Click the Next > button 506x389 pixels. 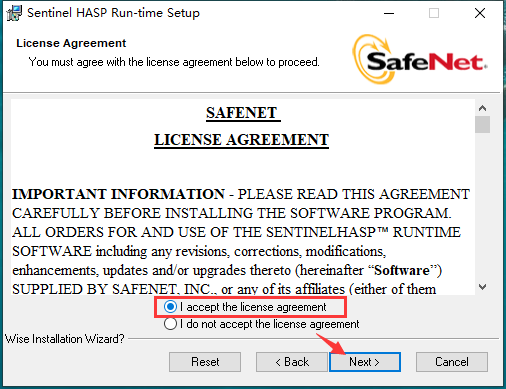(365, 362)
